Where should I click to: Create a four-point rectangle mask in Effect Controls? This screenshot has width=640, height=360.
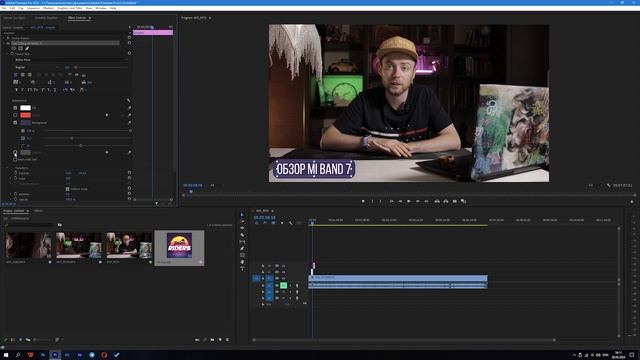[x=20, y=48]
